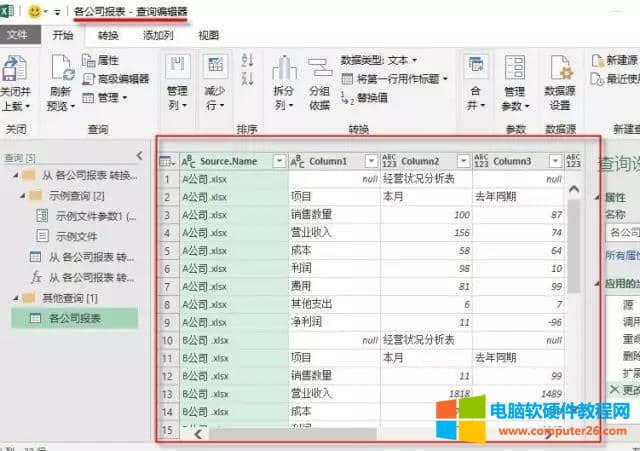This screenshot has height=451, width=640.
Task: Sort descending with the Z-A icon
Action: 247,78
